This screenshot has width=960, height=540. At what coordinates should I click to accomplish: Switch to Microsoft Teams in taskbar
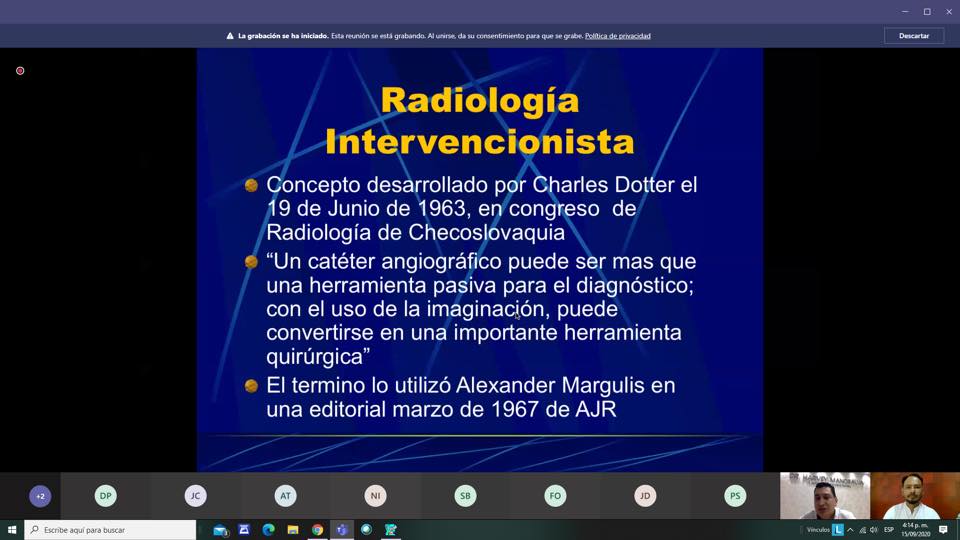342,530
